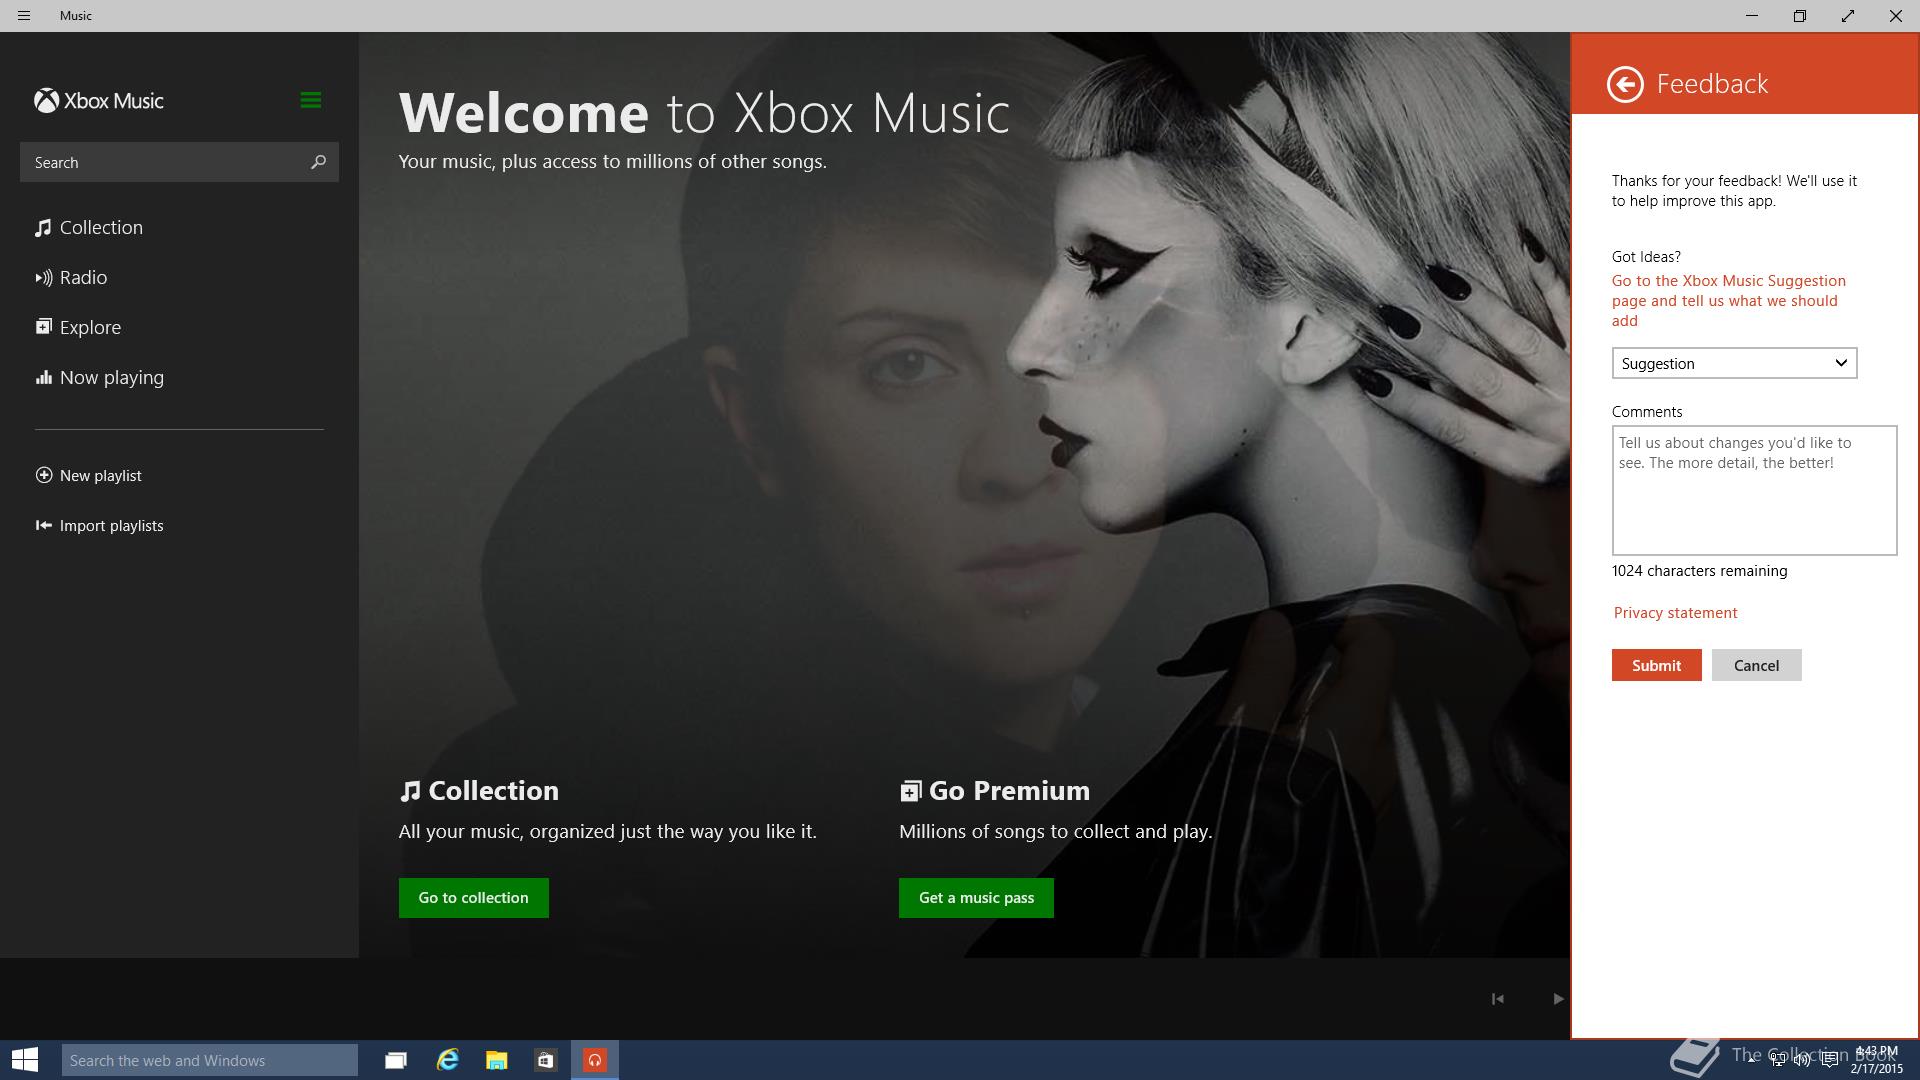Click the play button
Image resolution: width=1920 pixels, height=1080 pixels.
tap(1557, 999)
